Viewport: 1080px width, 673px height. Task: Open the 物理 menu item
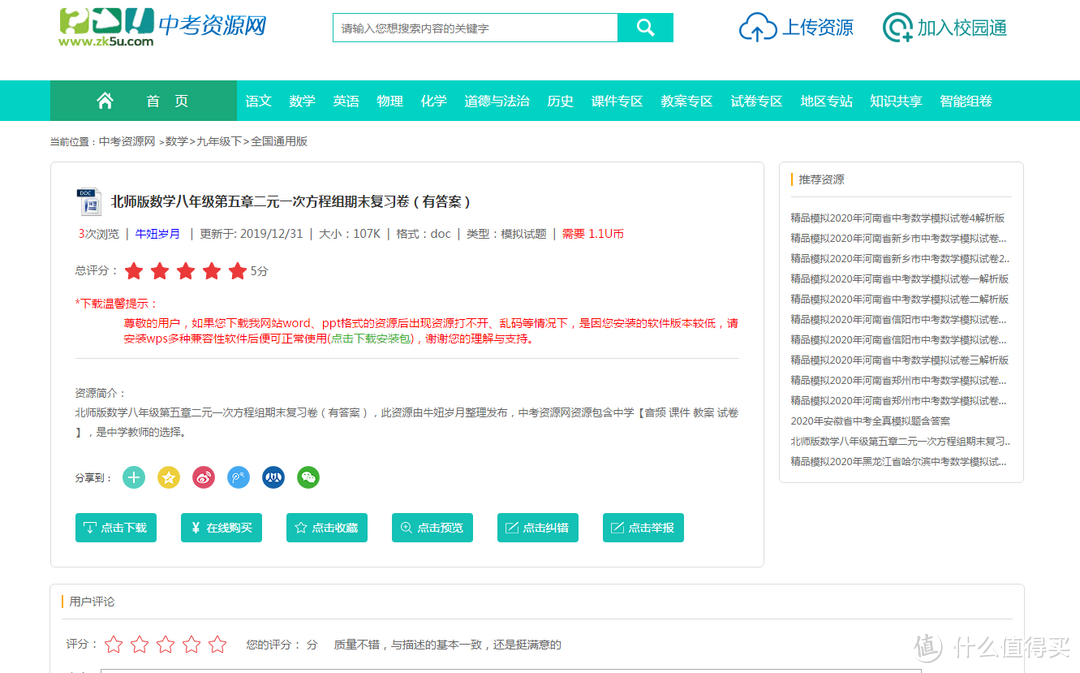click(390, 101)
